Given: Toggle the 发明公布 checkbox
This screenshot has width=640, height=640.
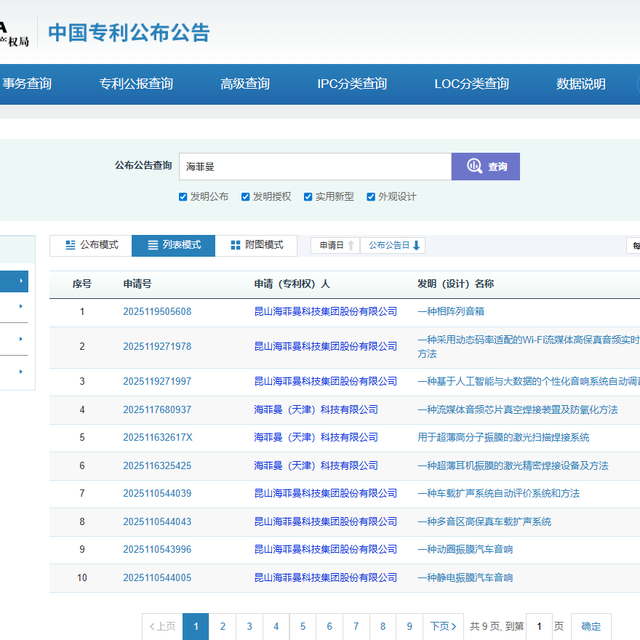Looking at the screenshot, I should (183, 197).
